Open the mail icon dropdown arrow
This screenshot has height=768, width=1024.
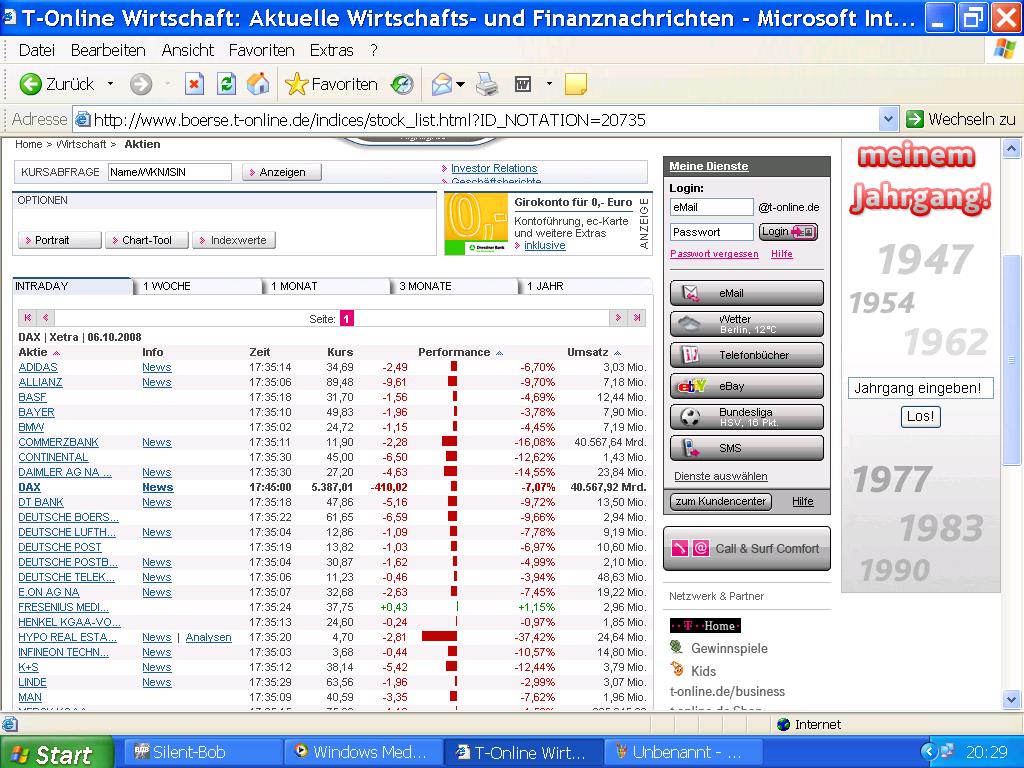tap(460, 84)
